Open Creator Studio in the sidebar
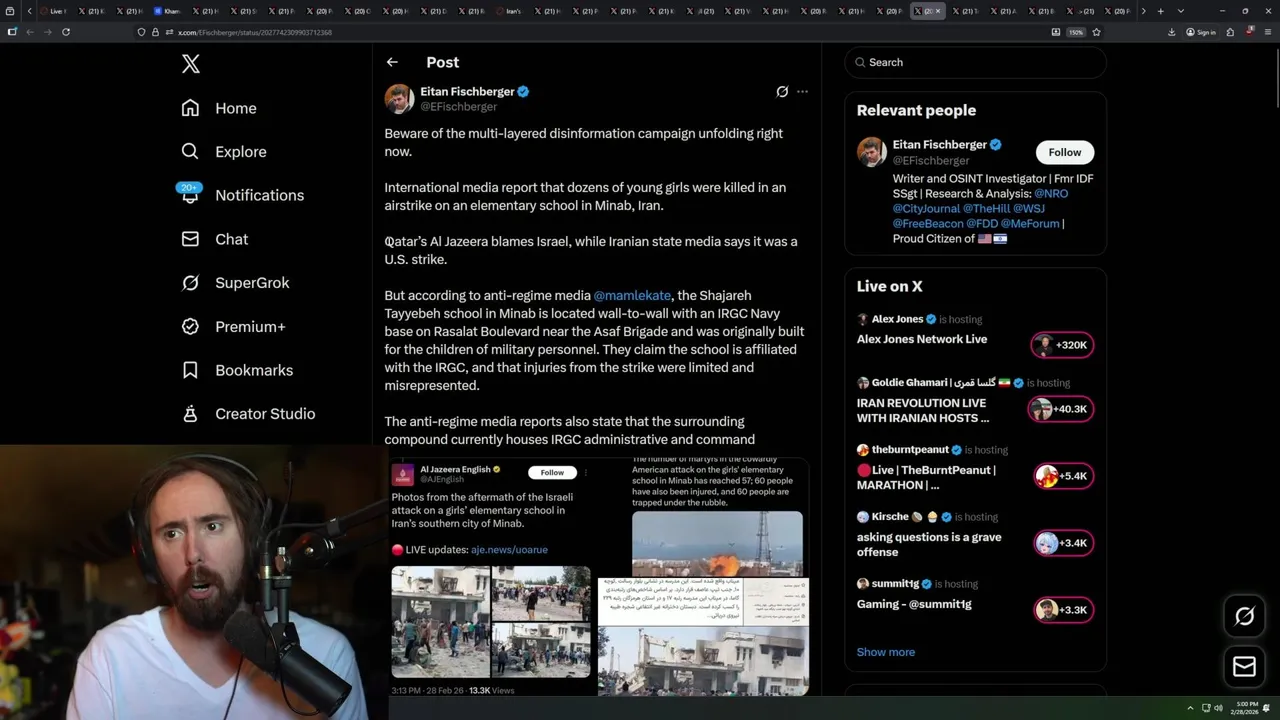Image resolution: width=1280 pixels, height=720 pixels. 248,414
